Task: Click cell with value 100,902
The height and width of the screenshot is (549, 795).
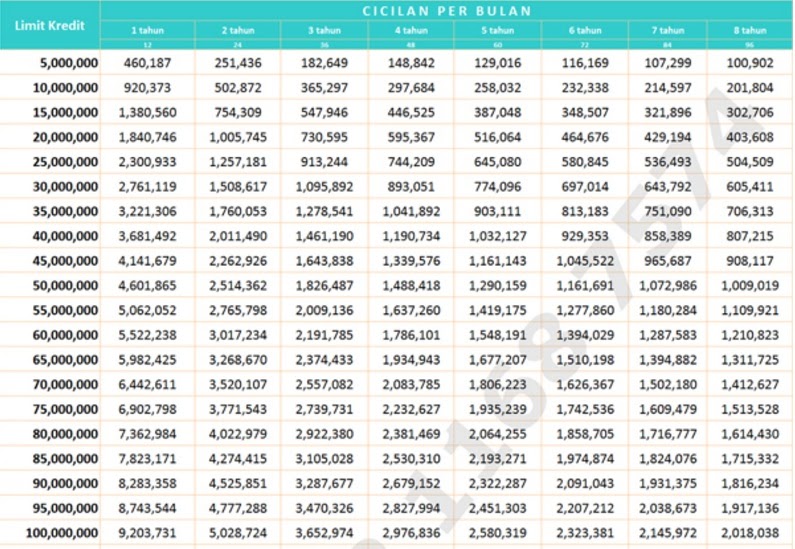Action: (750, 63)
